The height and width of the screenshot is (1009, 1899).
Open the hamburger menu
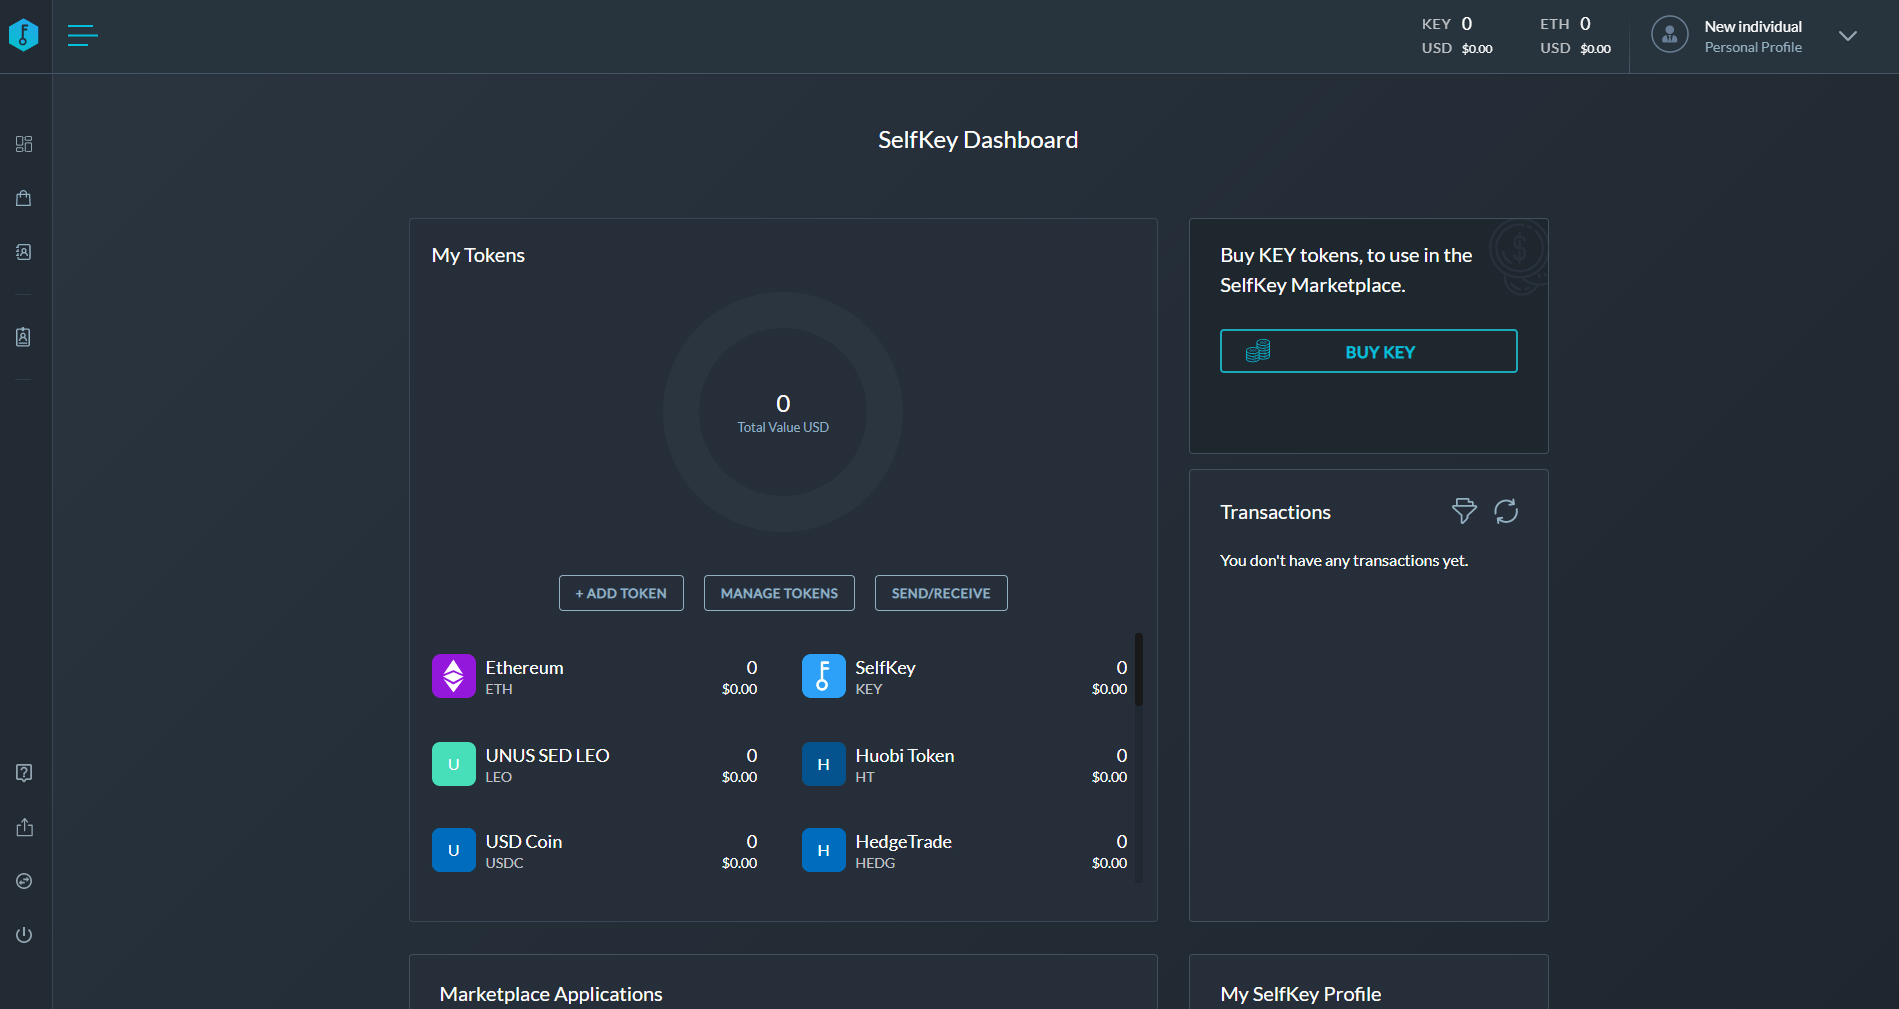click(82, 36)
